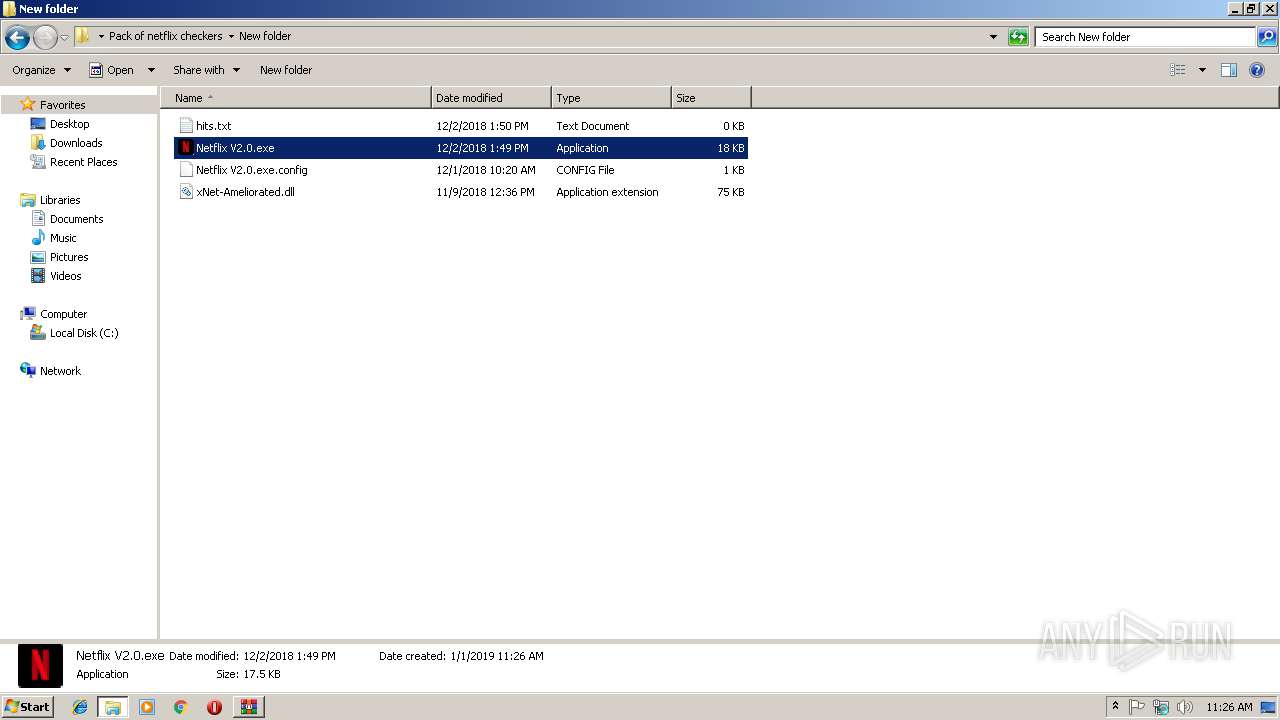Image resolution: width=1280 pixels, height=720 pixels.
Task: Sort by the Size column header
Action: click(x=711, y=98)
